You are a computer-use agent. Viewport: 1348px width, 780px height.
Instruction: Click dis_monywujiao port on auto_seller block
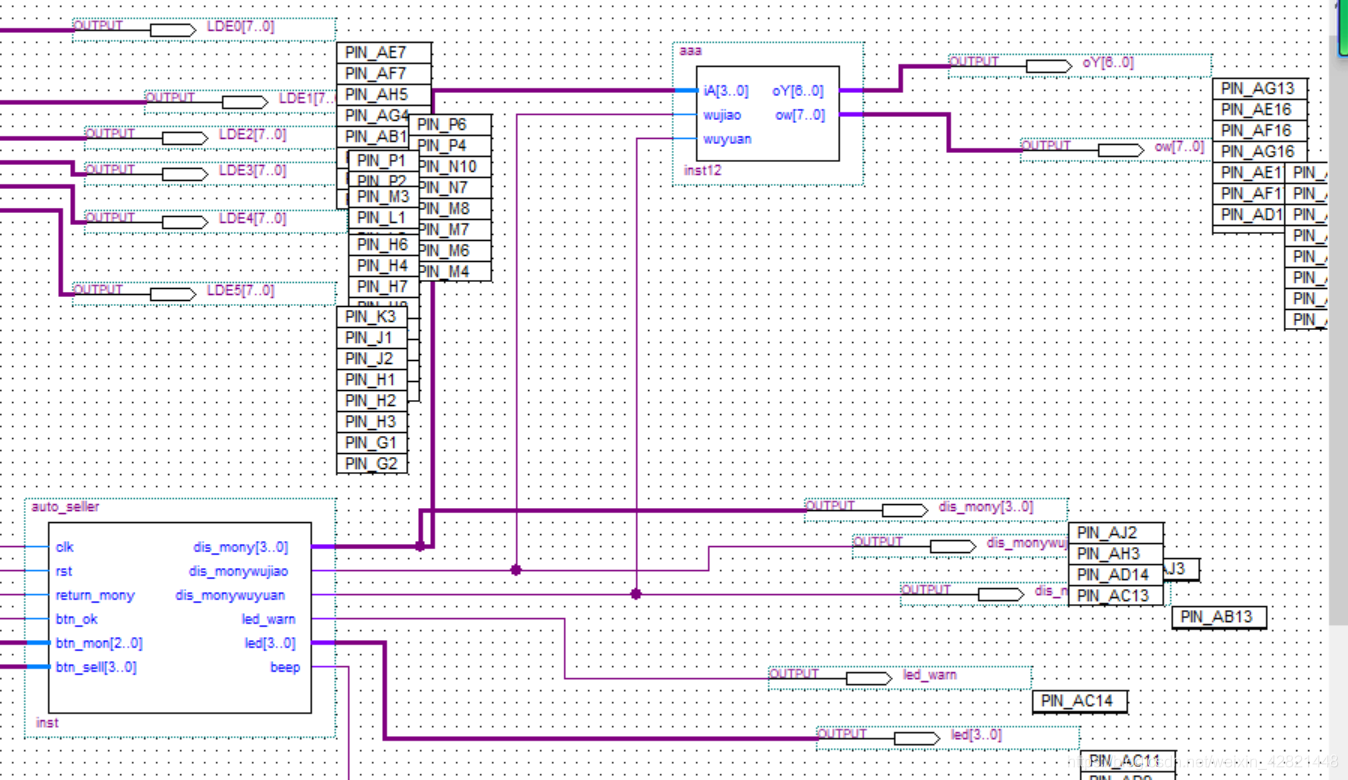pos(238,571)
